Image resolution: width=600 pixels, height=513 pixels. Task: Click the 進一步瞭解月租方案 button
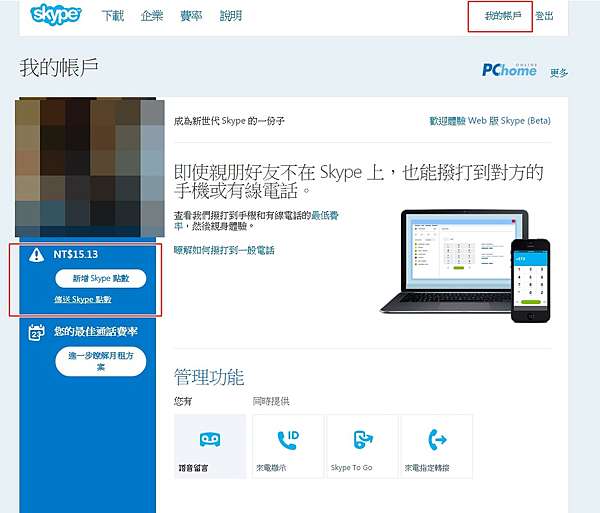point(101,361)
